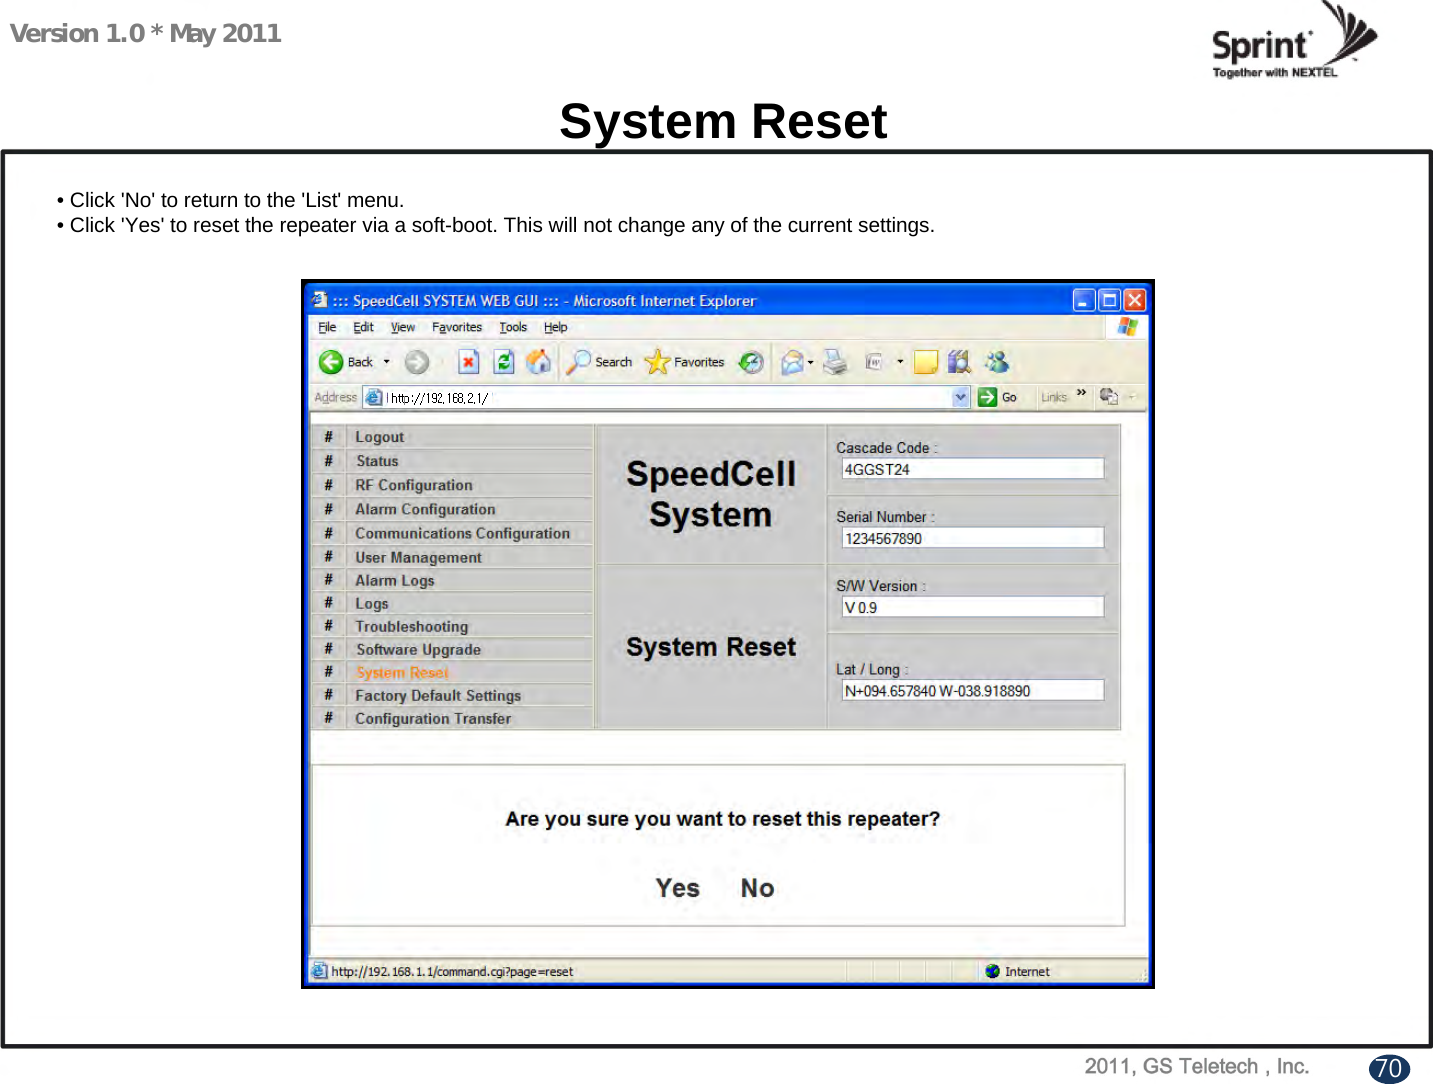Open the Status page link
The height and width of the screenshot is (1084, 1433).
[x=377, y=461]
